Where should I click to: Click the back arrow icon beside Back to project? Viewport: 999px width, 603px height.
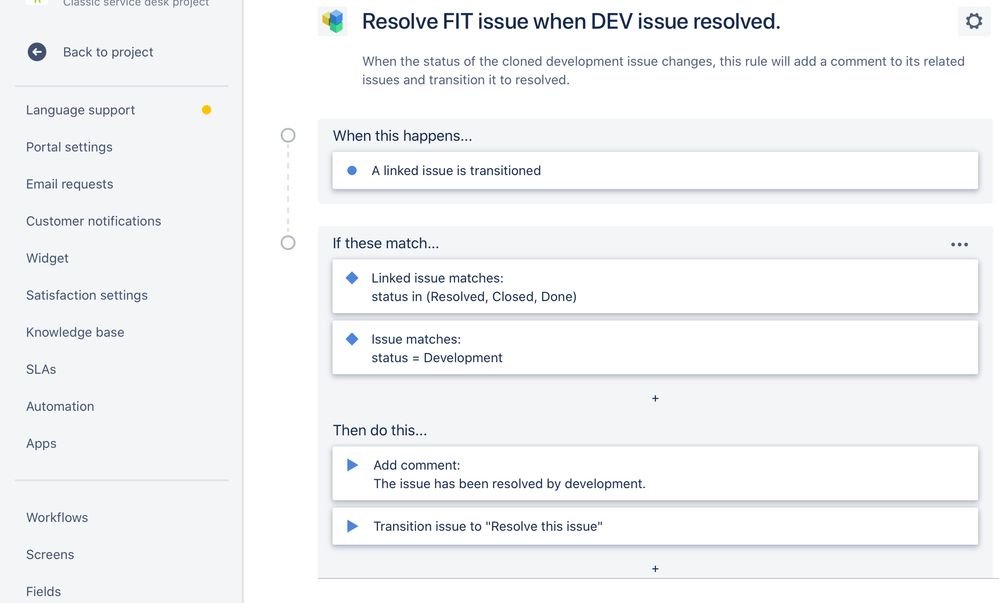[x=37, y=52]
